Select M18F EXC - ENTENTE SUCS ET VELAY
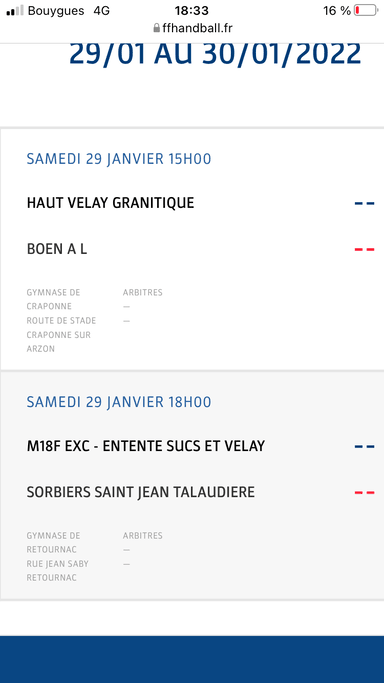Viewport: 384px width, 683px height. 146,446
